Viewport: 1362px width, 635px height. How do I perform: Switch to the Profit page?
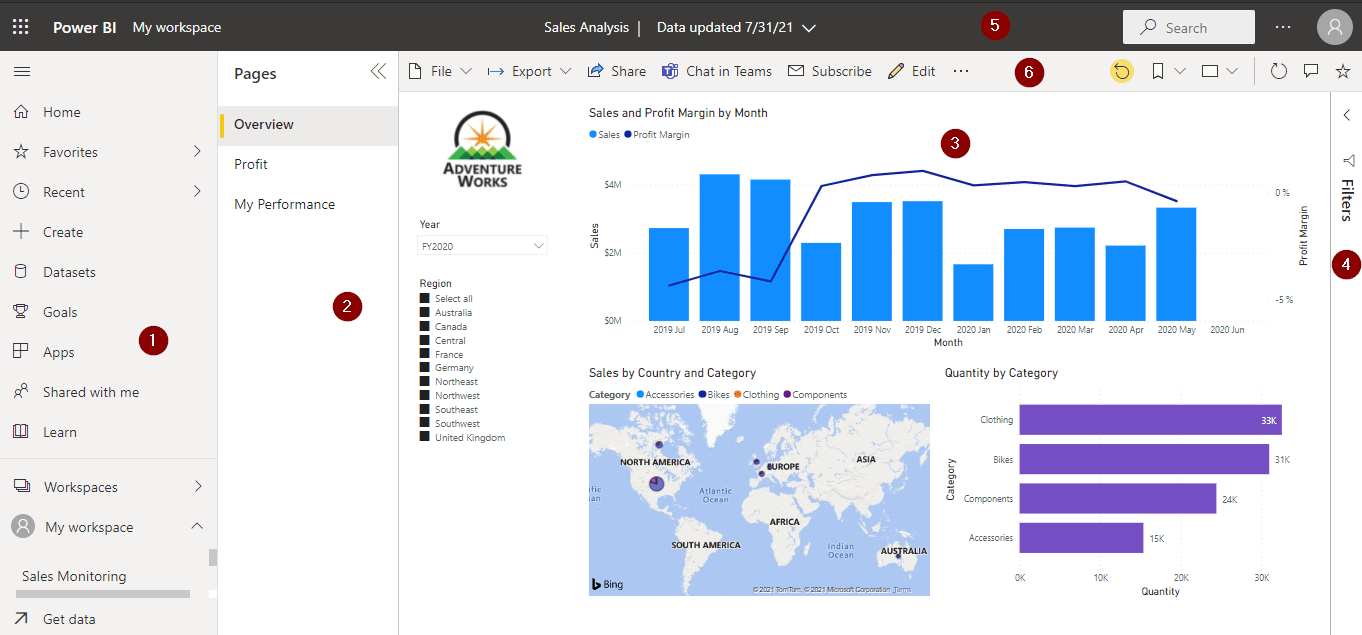coord(251,164)
